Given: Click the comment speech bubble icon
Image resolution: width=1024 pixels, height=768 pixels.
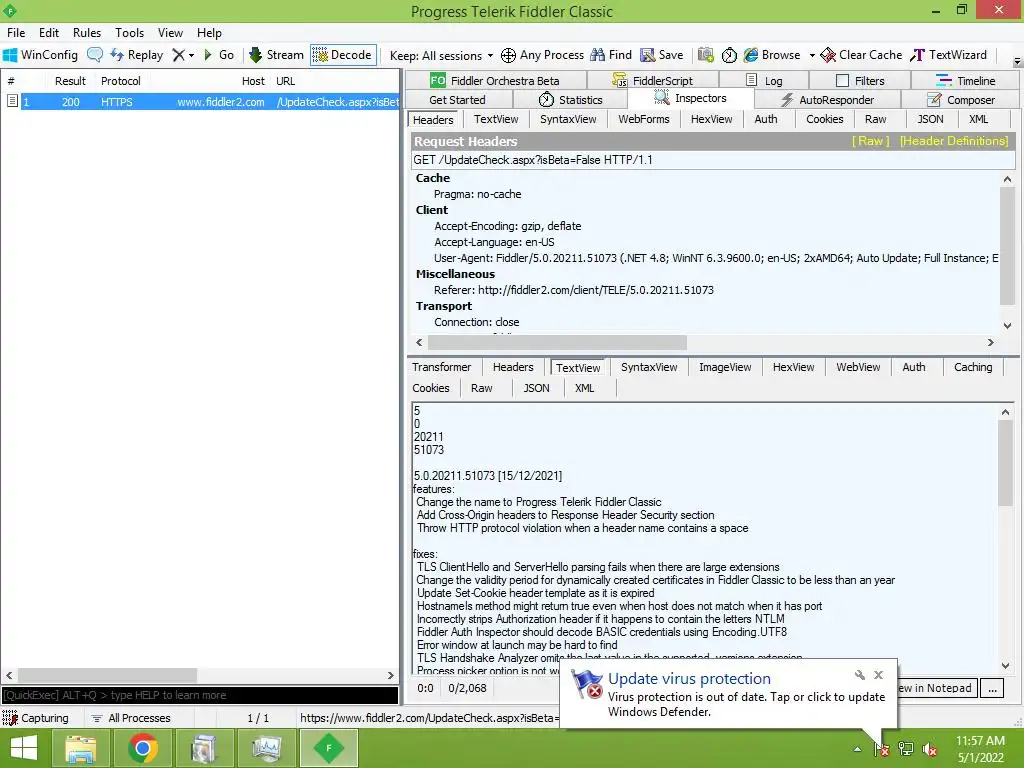Looking at the screenshot, I should click(95, 55).
